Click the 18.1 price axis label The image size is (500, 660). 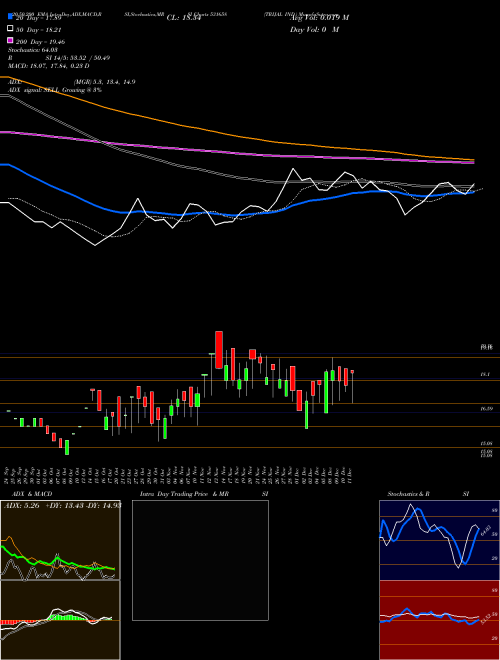(x=485, y=374)
